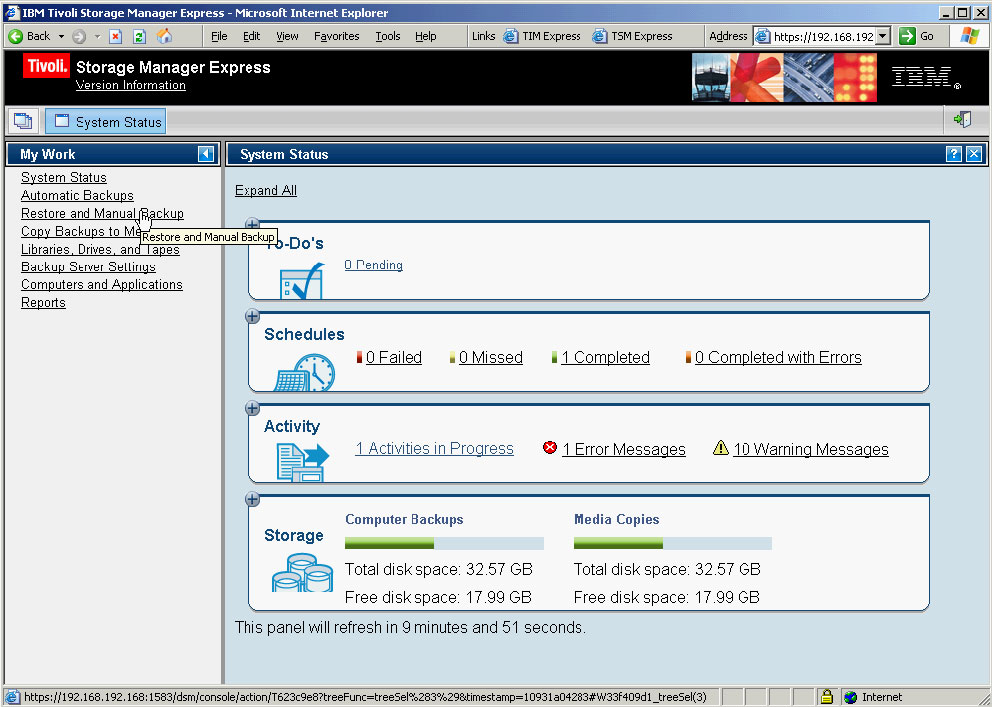The width and height of the screenshot is (992, 707).
Task: Click the 0 Failed link
Action: [x=394, y=357]
